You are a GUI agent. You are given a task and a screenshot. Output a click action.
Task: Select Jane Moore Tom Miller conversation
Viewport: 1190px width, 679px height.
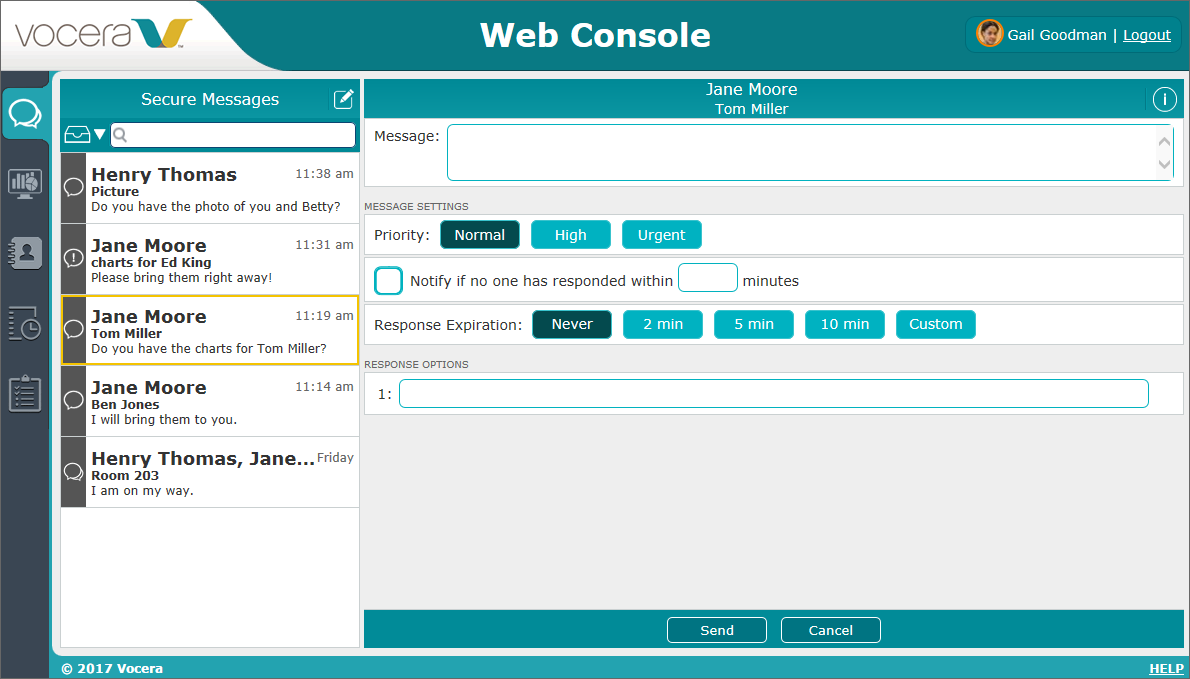click(x=209, y=330)
